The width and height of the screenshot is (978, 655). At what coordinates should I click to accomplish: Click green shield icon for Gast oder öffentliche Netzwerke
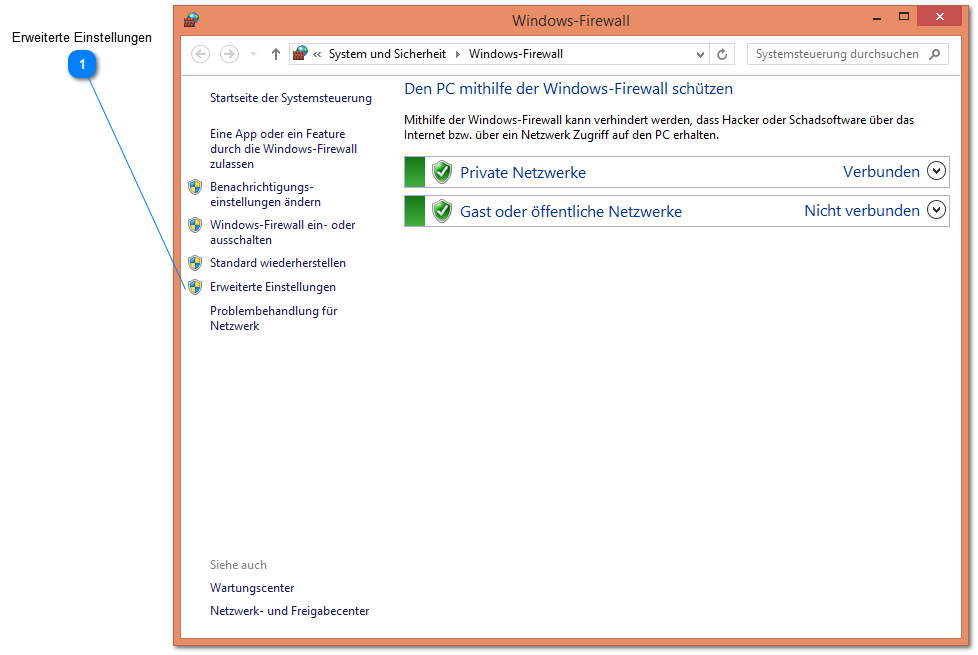click(x=442, y=211)
